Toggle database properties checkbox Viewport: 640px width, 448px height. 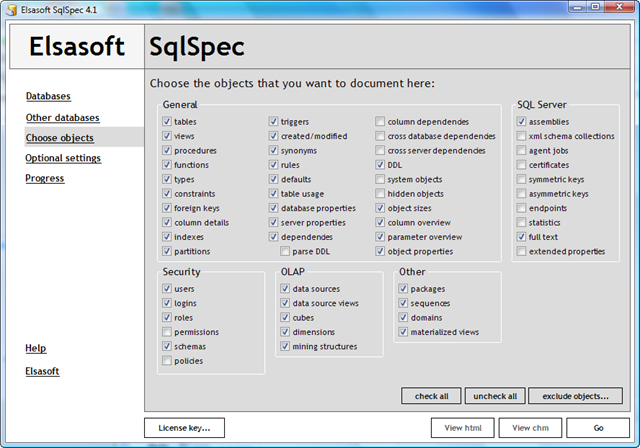pos(273,208)
